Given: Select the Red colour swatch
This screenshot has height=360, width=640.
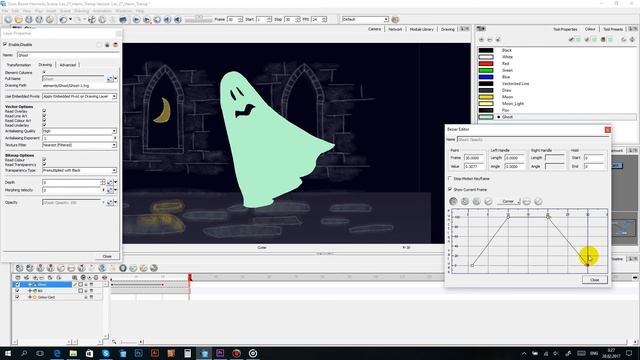Looking at the screenshot, I should coord(486,64).
